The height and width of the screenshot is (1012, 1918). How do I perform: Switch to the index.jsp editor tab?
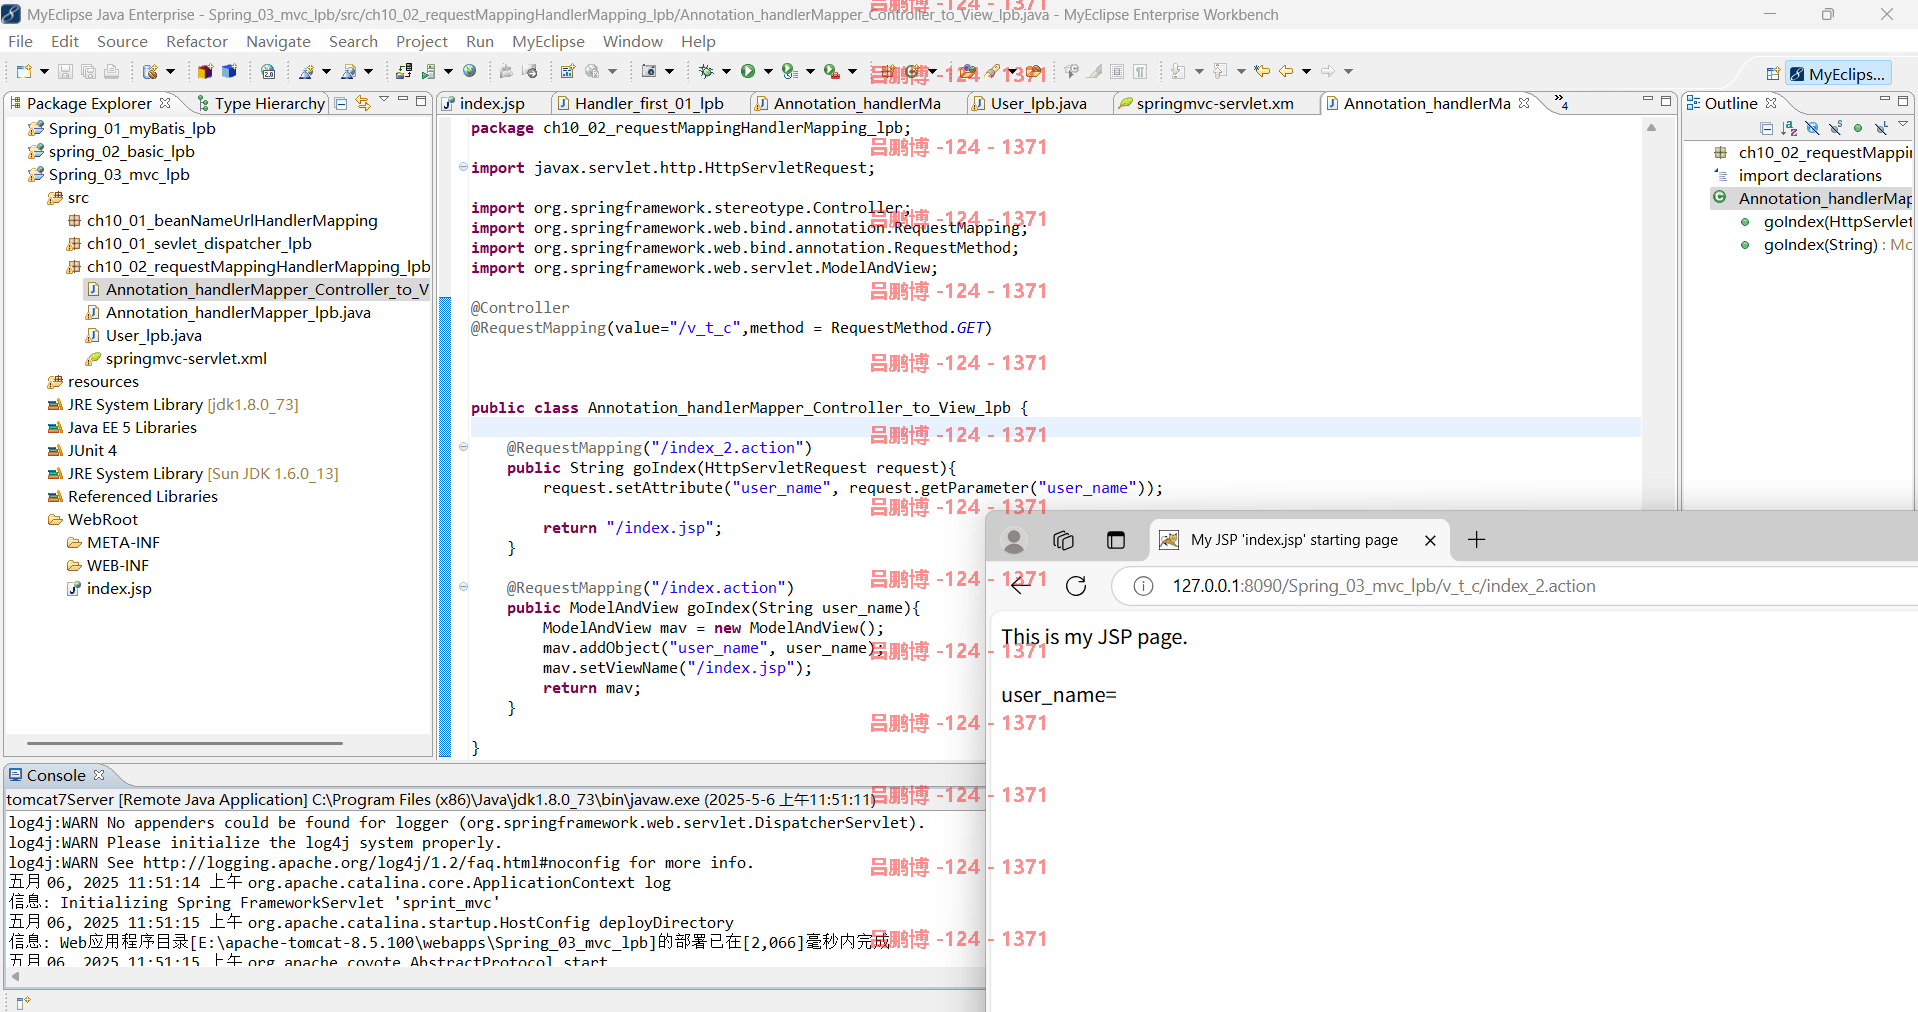pyautogui.click(x=491, y=103)
